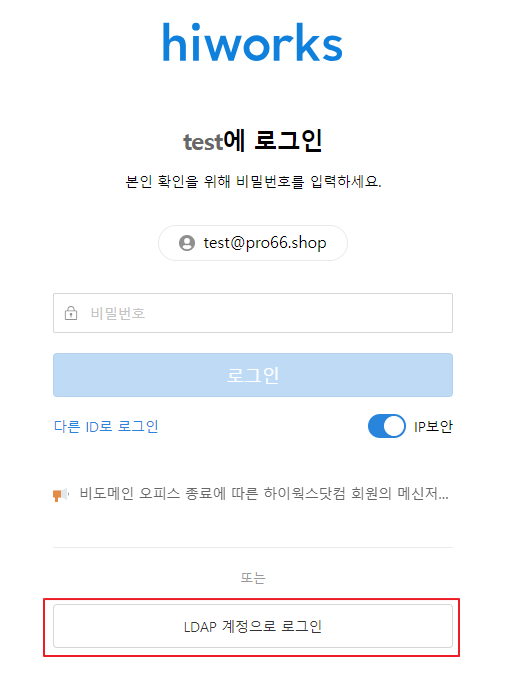Image resolution: width=507 pixels, height=682 pixels.
Task: Click the test@pro66.shop account chip
Action: (253, 243)
